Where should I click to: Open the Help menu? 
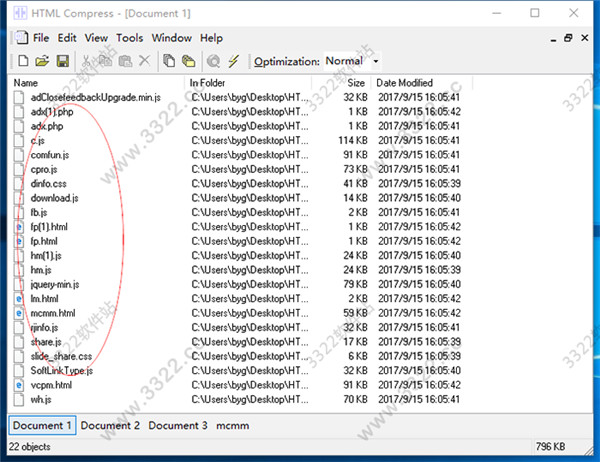211,38
